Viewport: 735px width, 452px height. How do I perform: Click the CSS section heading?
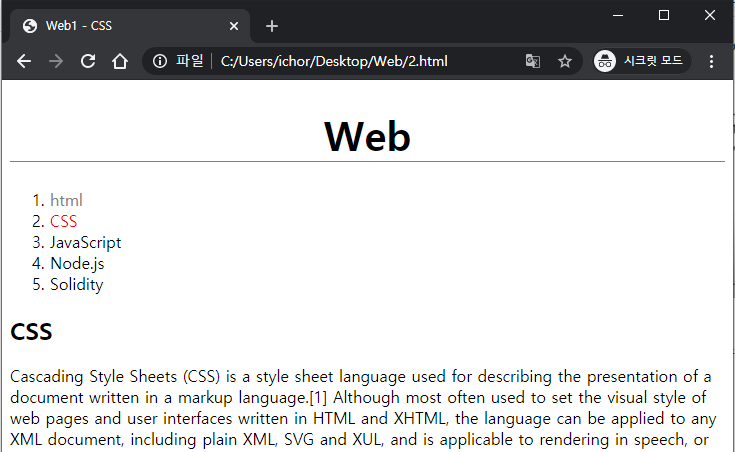point(31,331)
